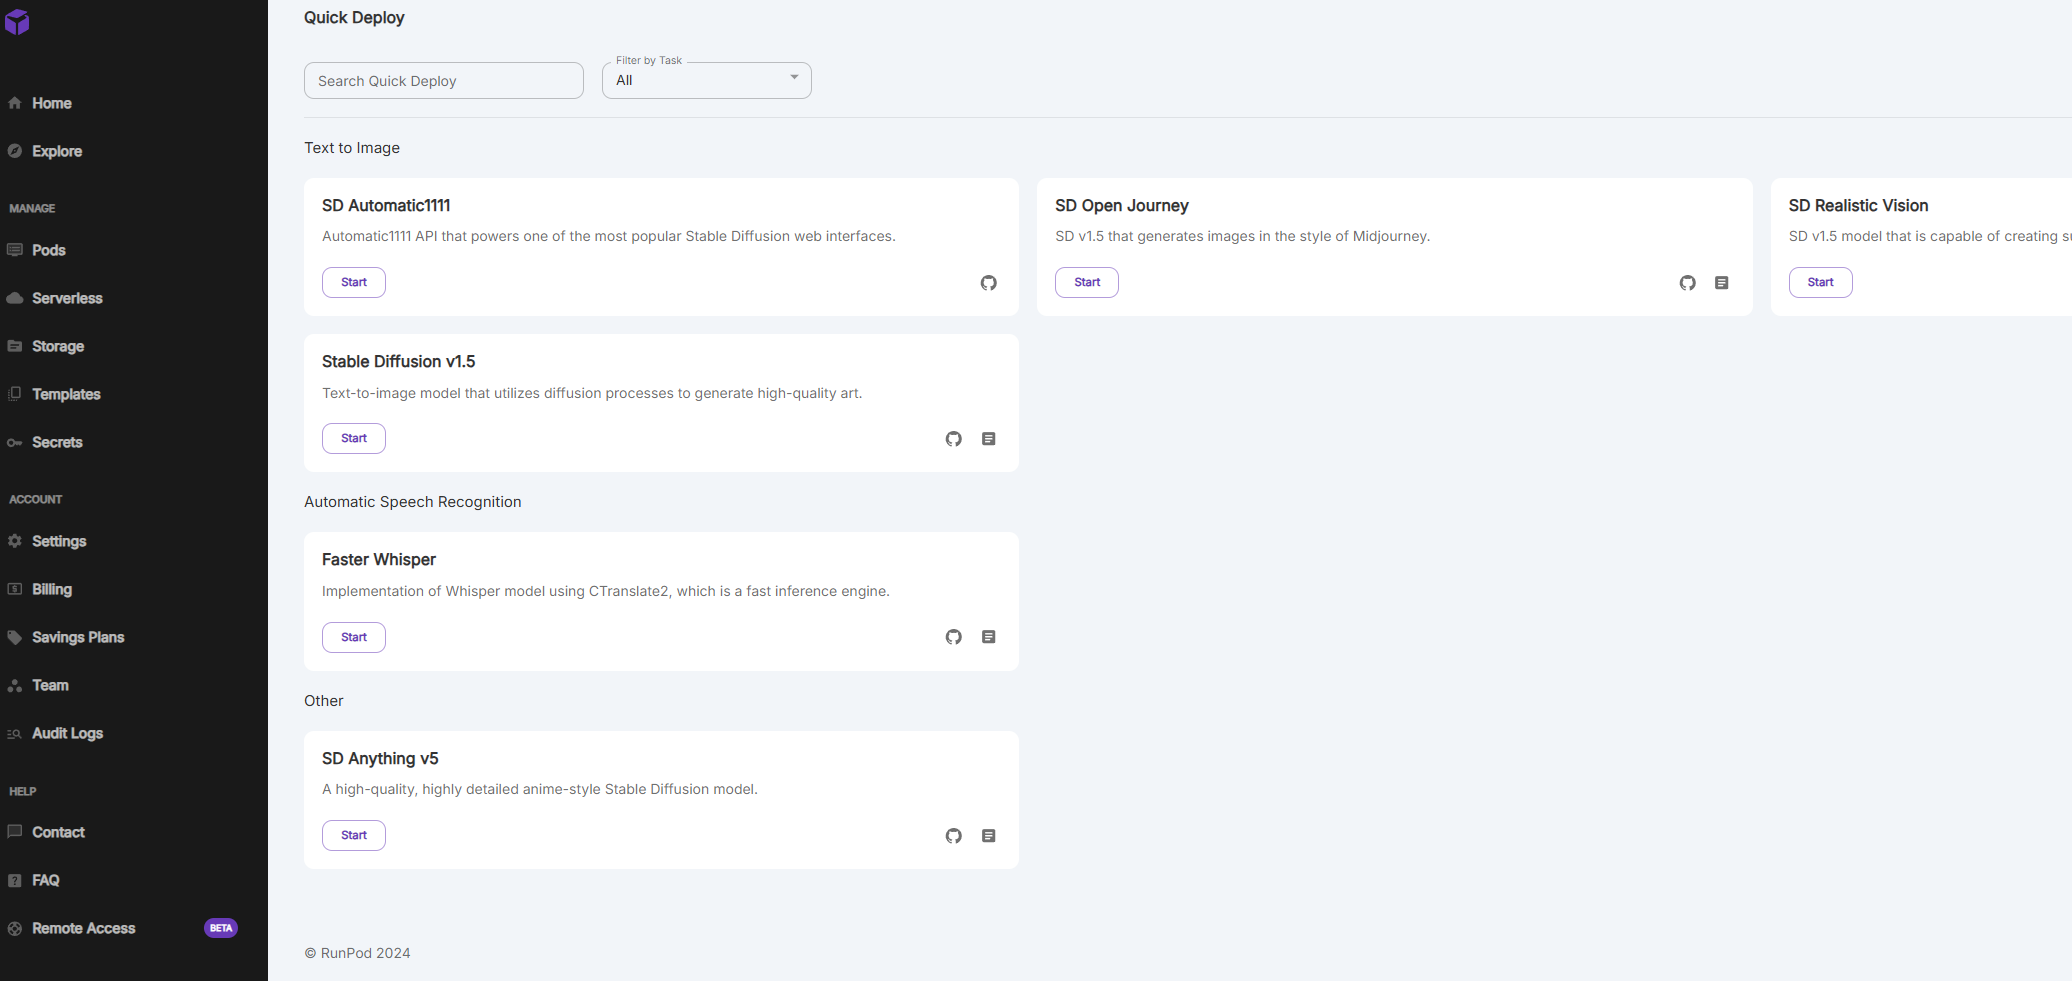Open Remote Access beta section
The height and width of the screenshot is (981, 2072).
click(x=83, y=928)
